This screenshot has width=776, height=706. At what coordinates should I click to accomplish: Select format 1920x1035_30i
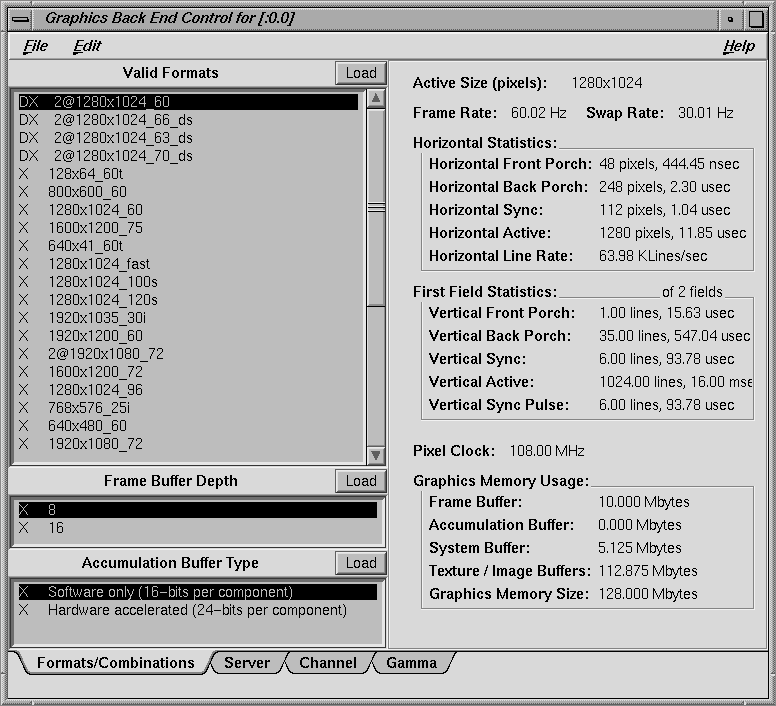[x=188, y=318]
